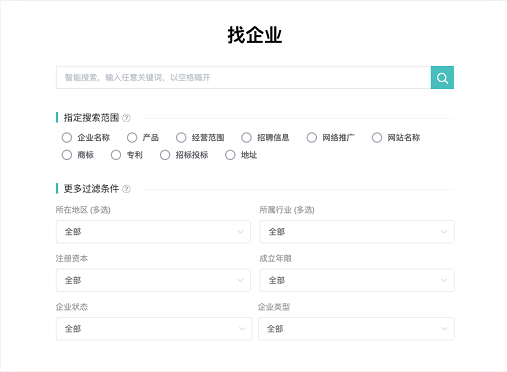Click the 更多过滤条件 section heading
The image size is (507, 372).
[x=91, y=189]
